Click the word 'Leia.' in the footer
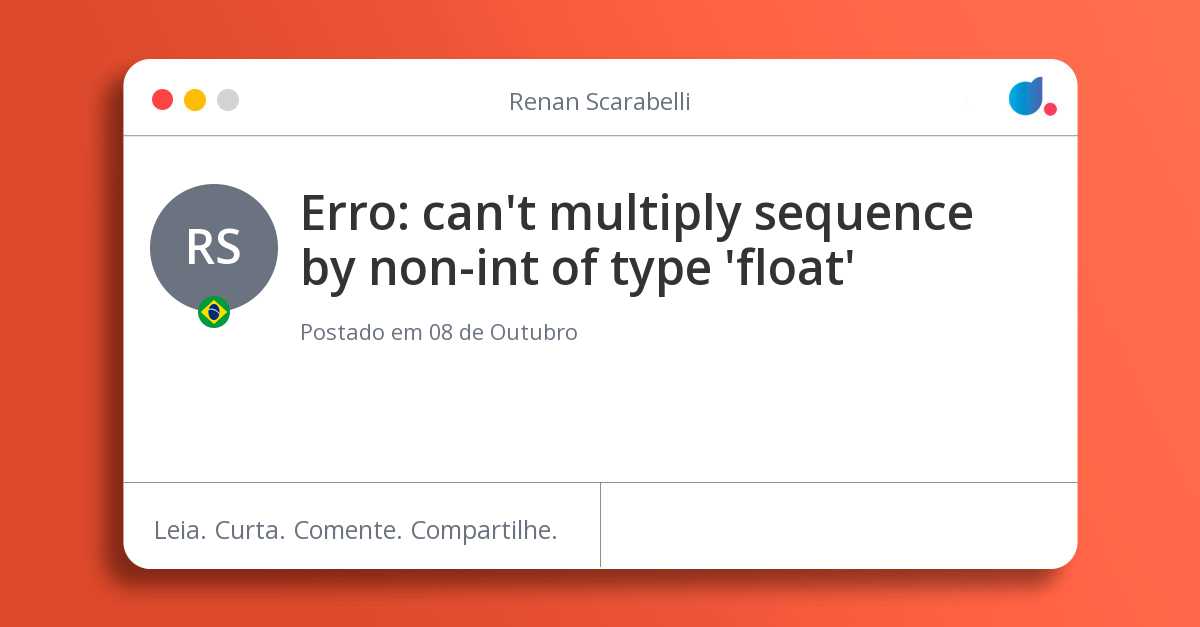Screen dimensions: 1200x627 click(180, 530)
